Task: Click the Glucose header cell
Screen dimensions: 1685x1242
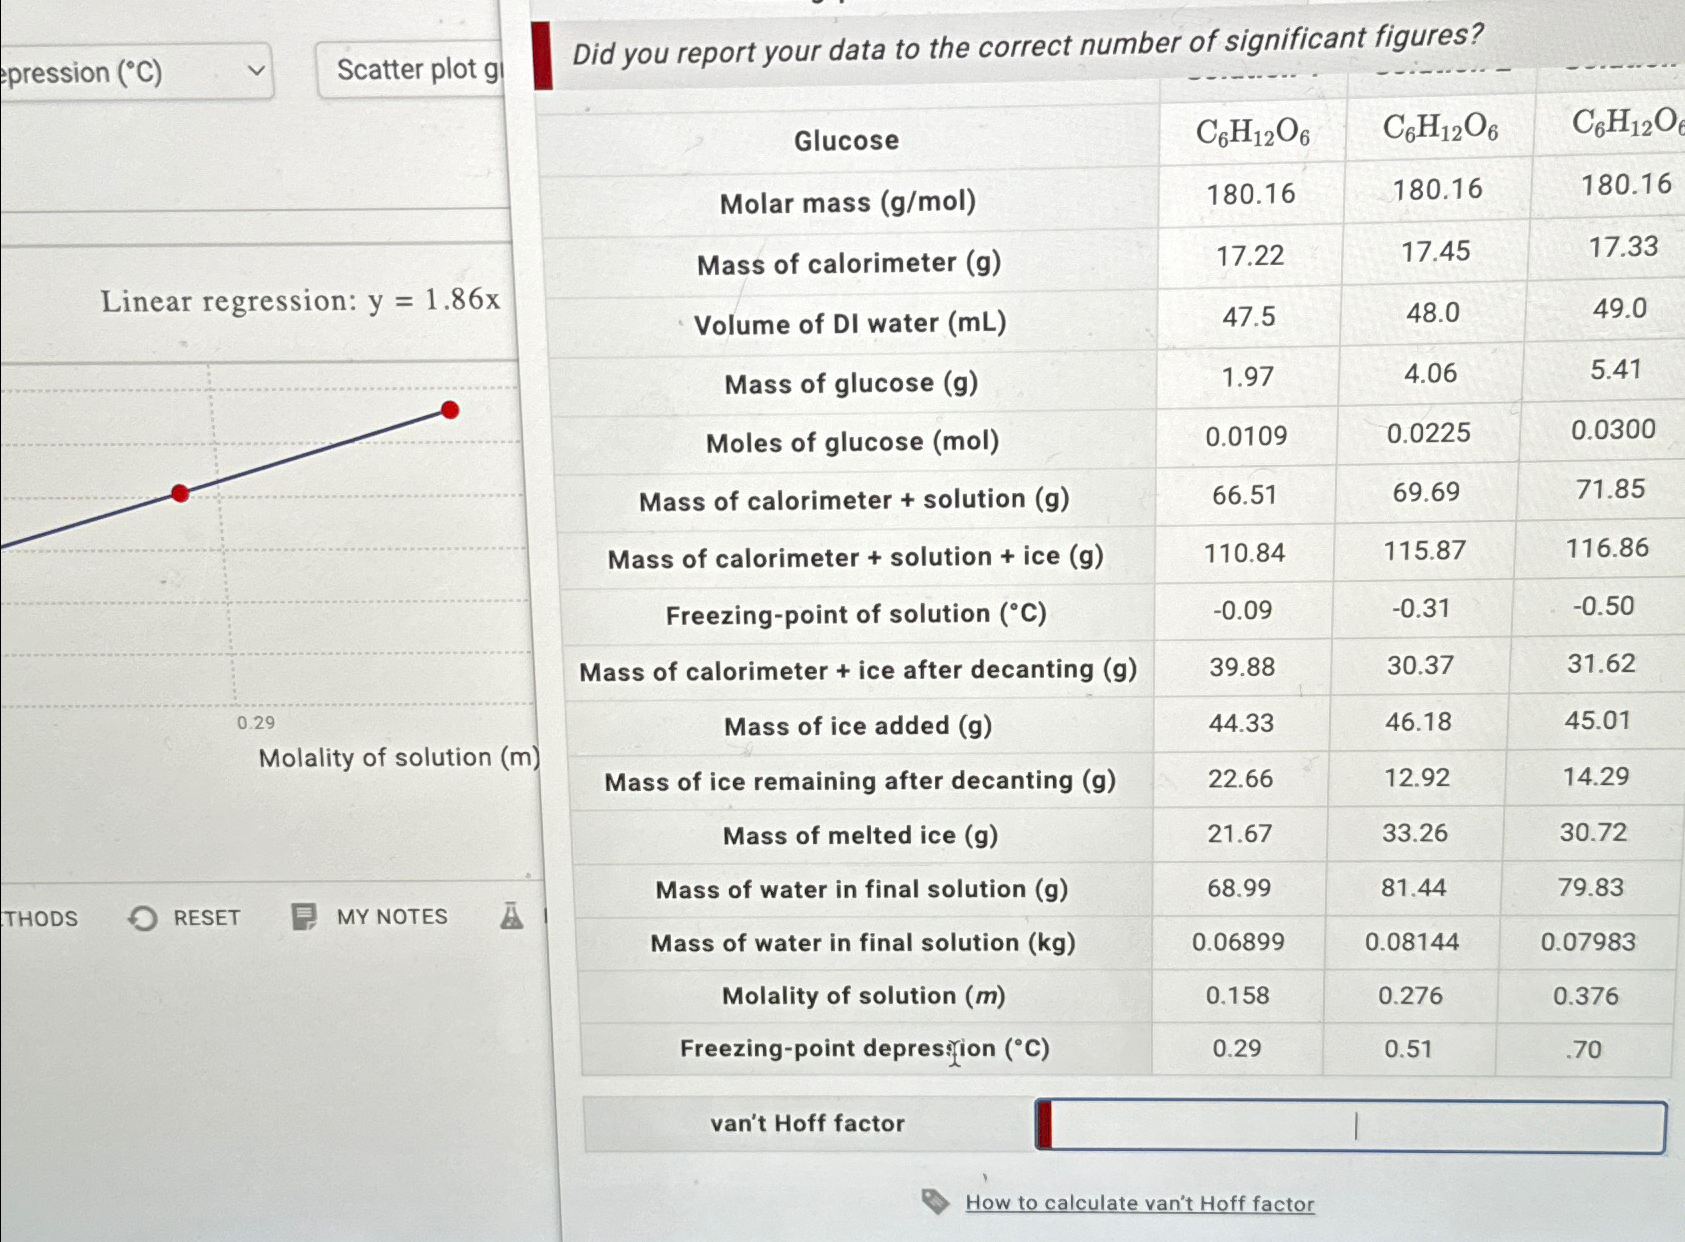Action: (x=846, y=139)
